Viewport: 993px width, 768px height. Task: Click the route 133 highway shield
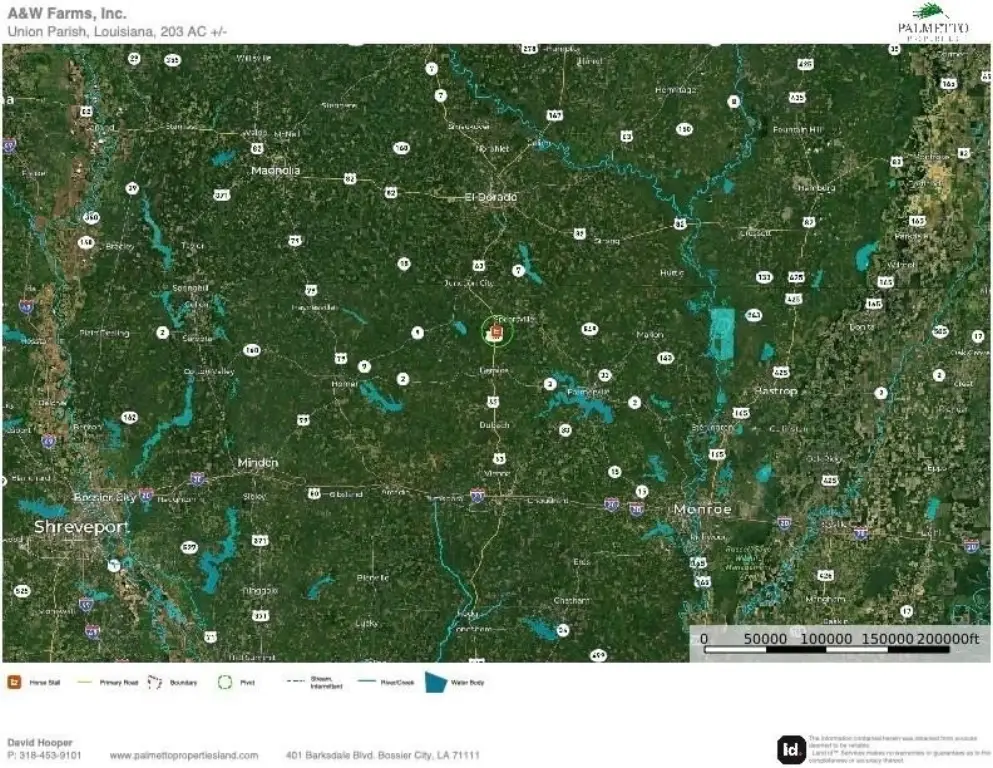pyautogui.click(x=764, y=277)
